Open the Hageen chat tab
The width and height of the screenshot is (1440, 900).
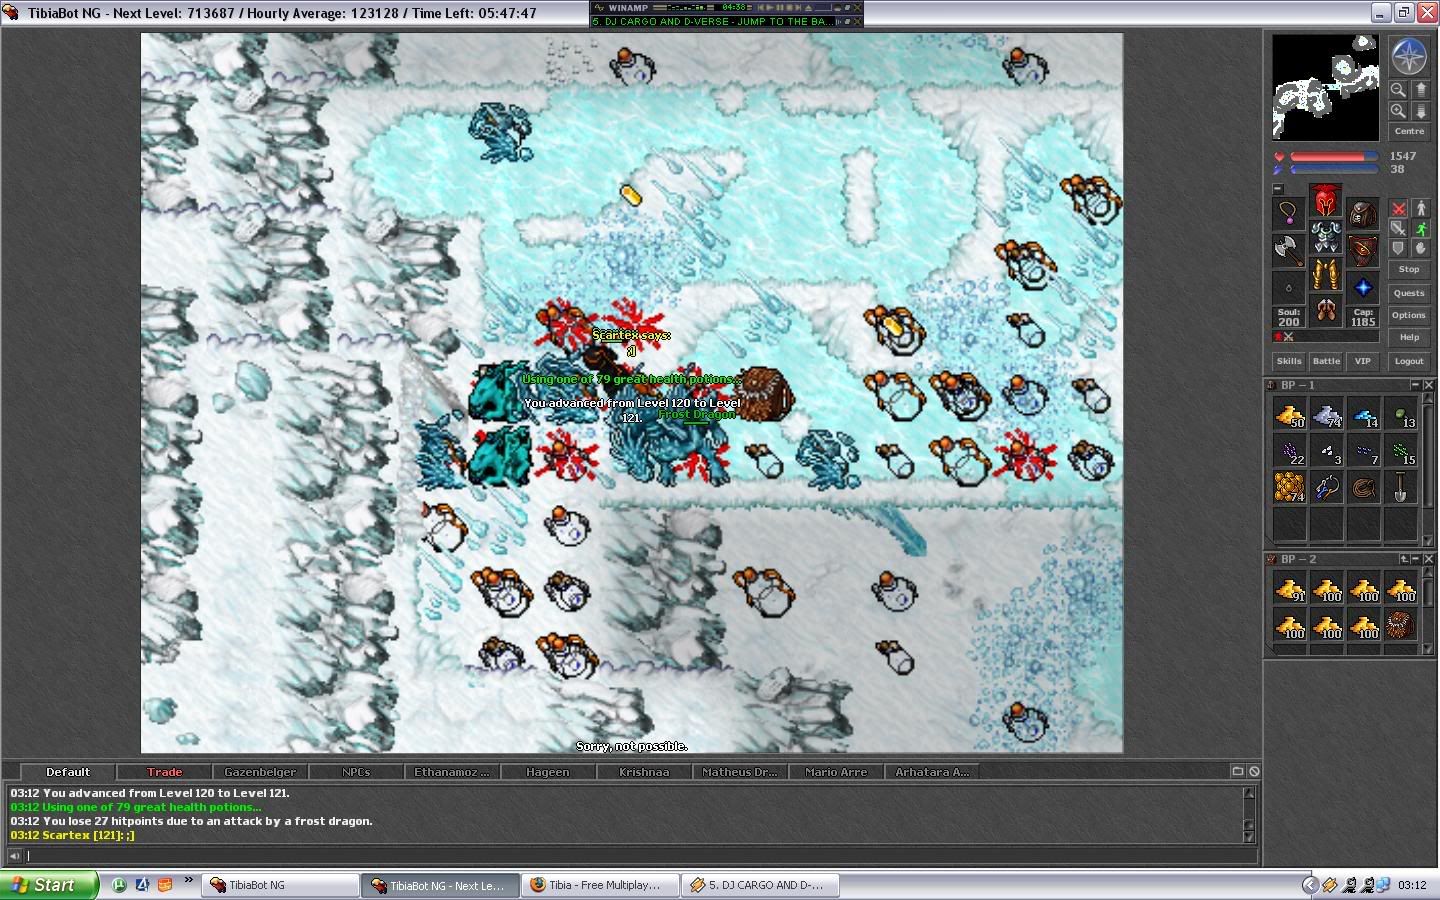548,772
